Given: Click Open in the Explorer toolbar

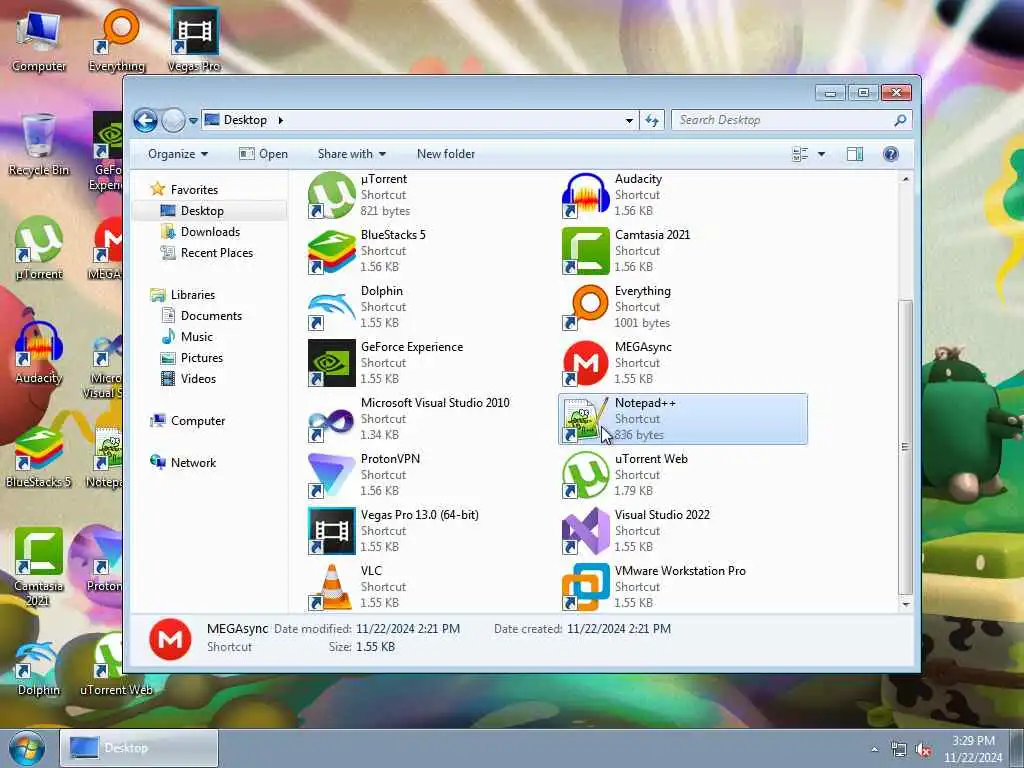Looking at the screenshot, I should (x=264, y=154).
